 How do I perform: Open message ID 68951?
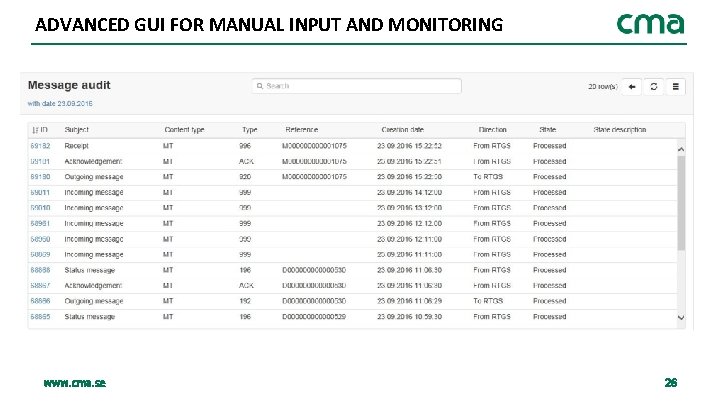(40, 224)
